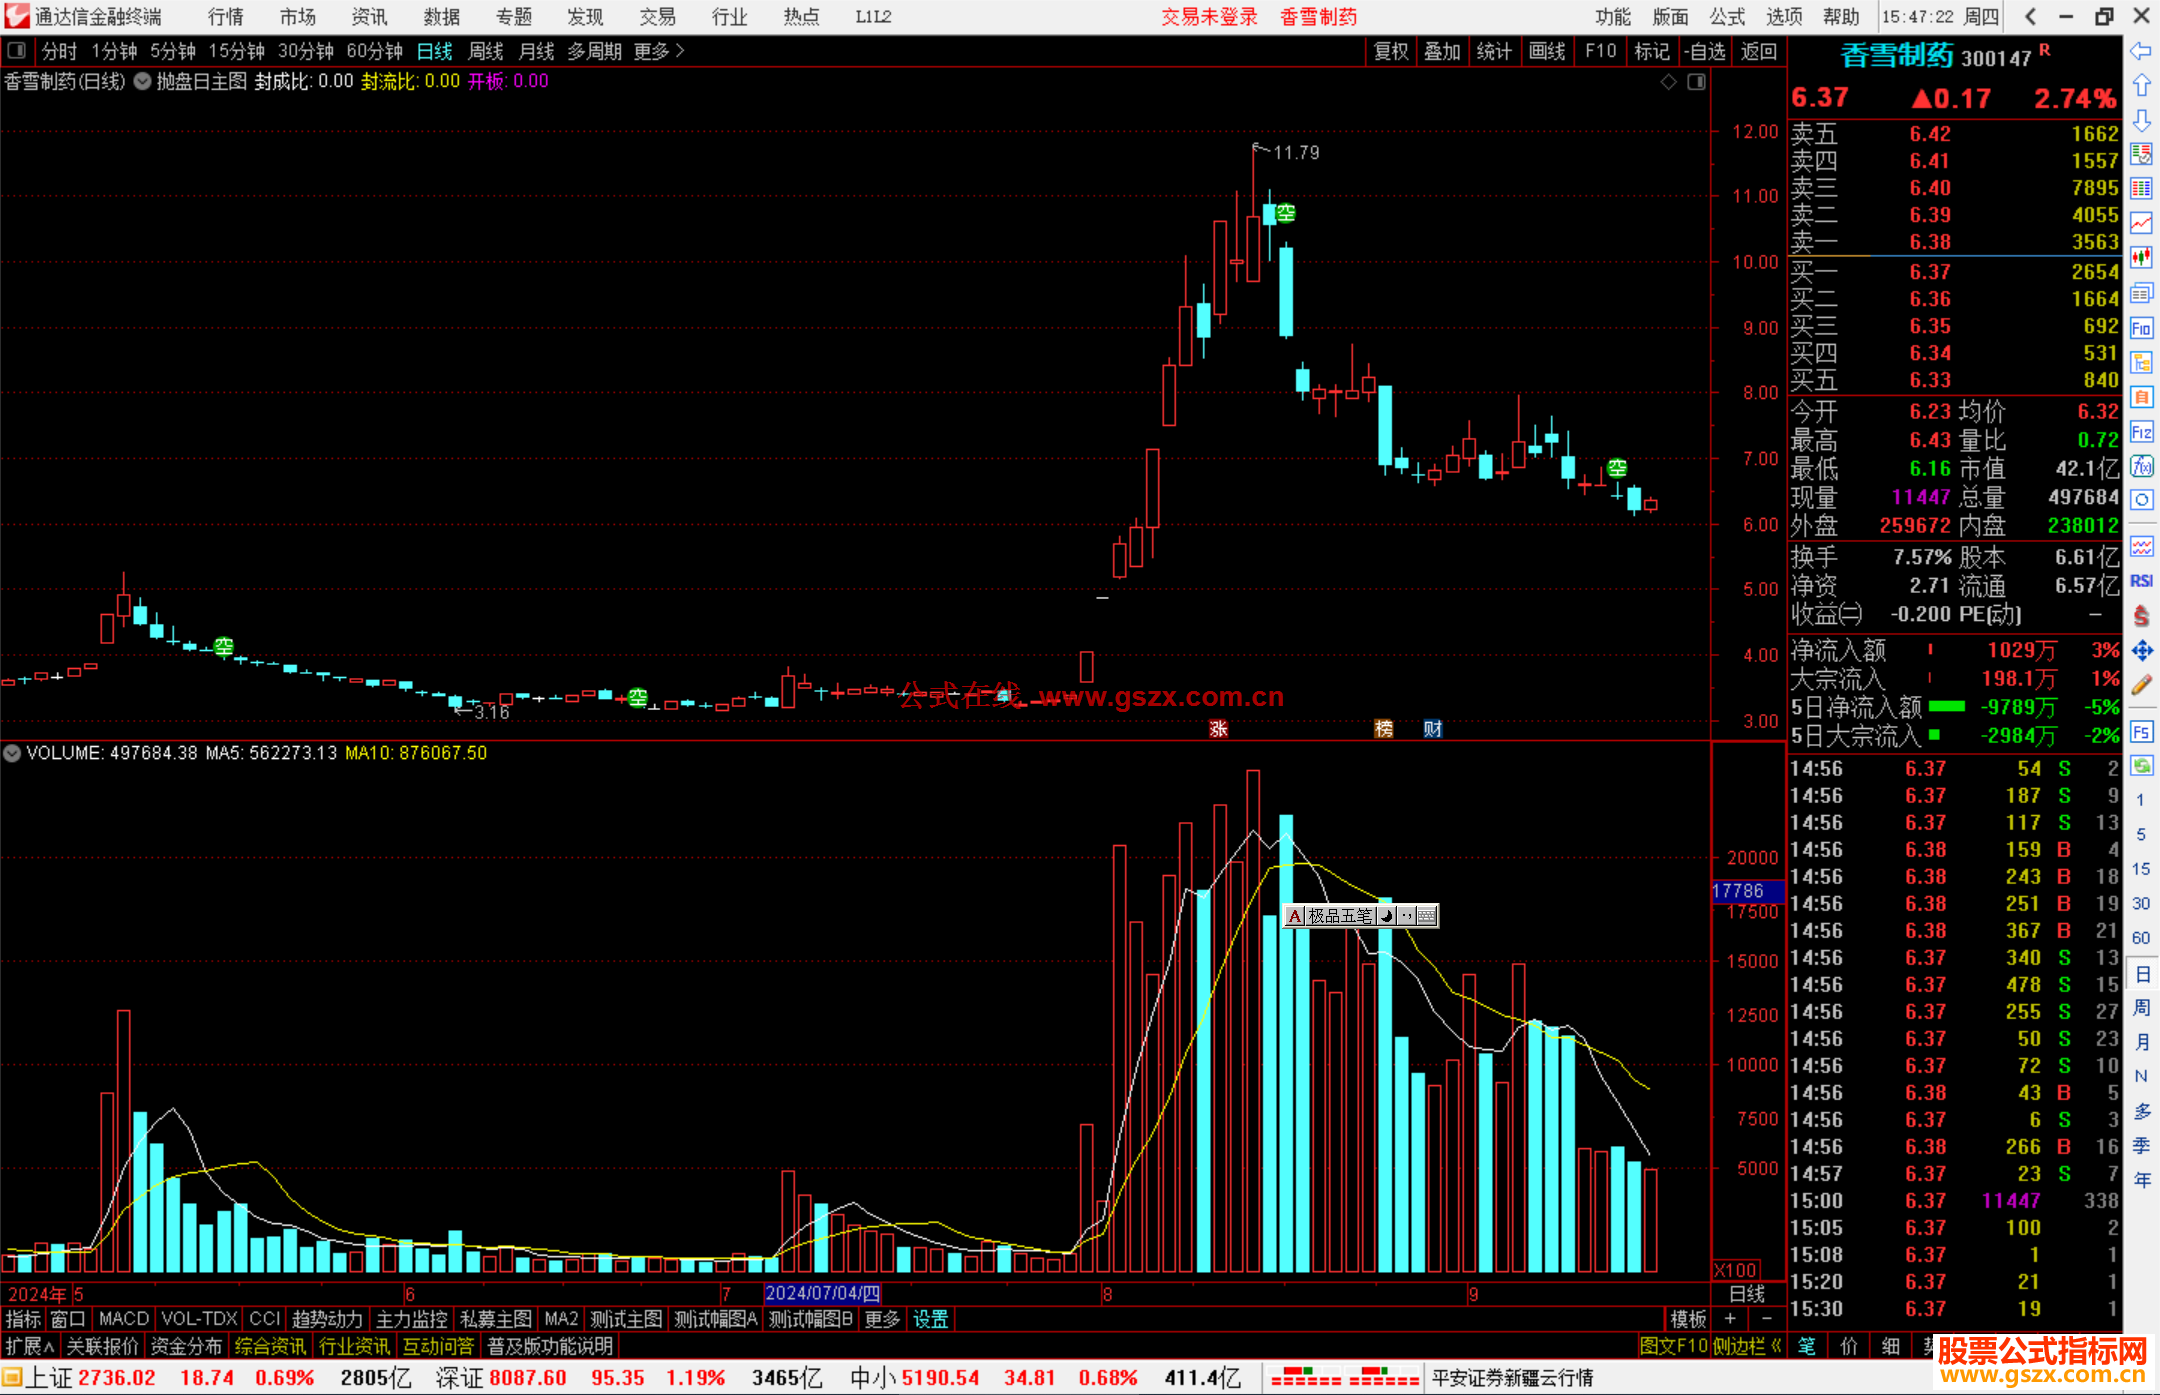Viewport: 2160px width, 1395px height.
Task: Toggle round button beside 抛盘日主图 label
Action: 143,81
